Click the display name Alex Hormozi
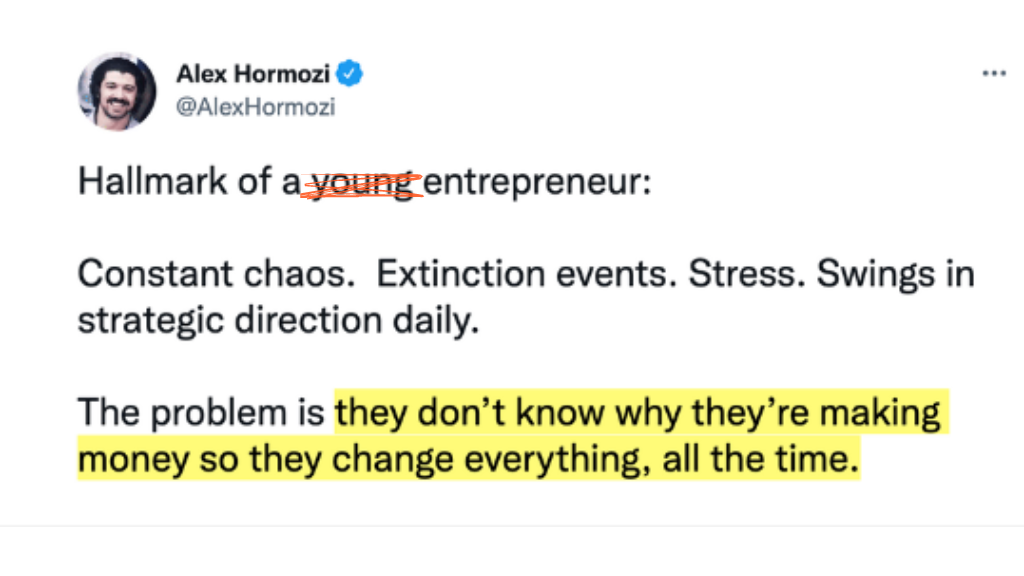This screenshot has width=1024, height=576. tap(253, 72)
